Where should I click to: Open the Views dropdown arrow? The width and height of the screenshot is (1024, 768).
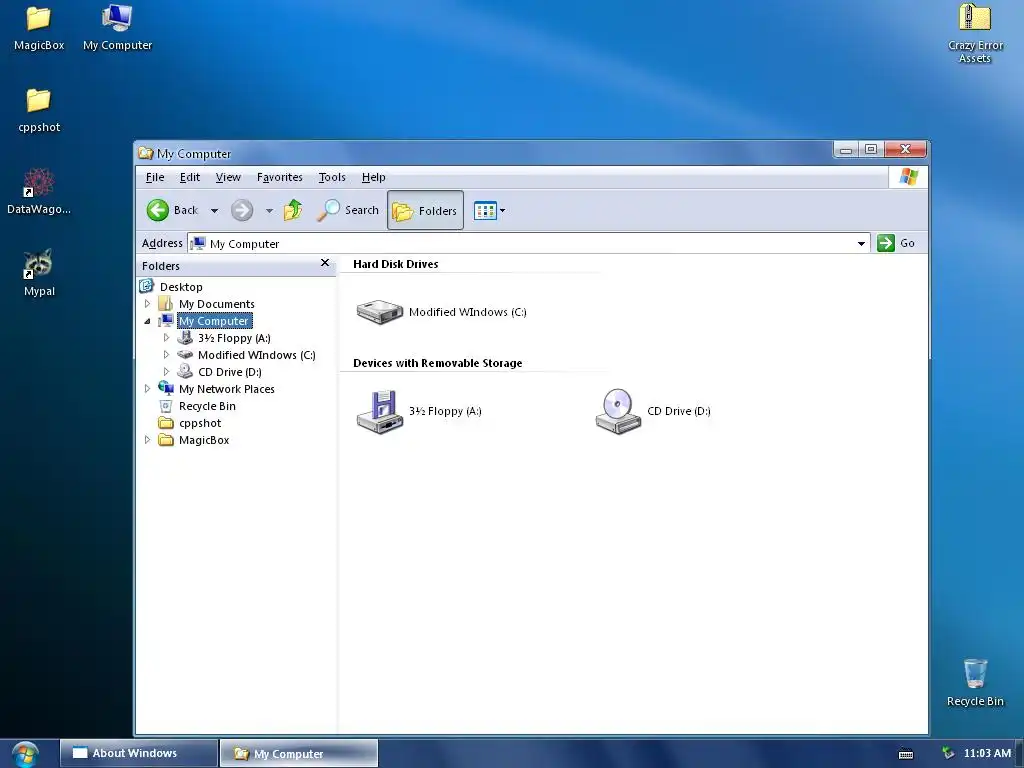(502, 211)
